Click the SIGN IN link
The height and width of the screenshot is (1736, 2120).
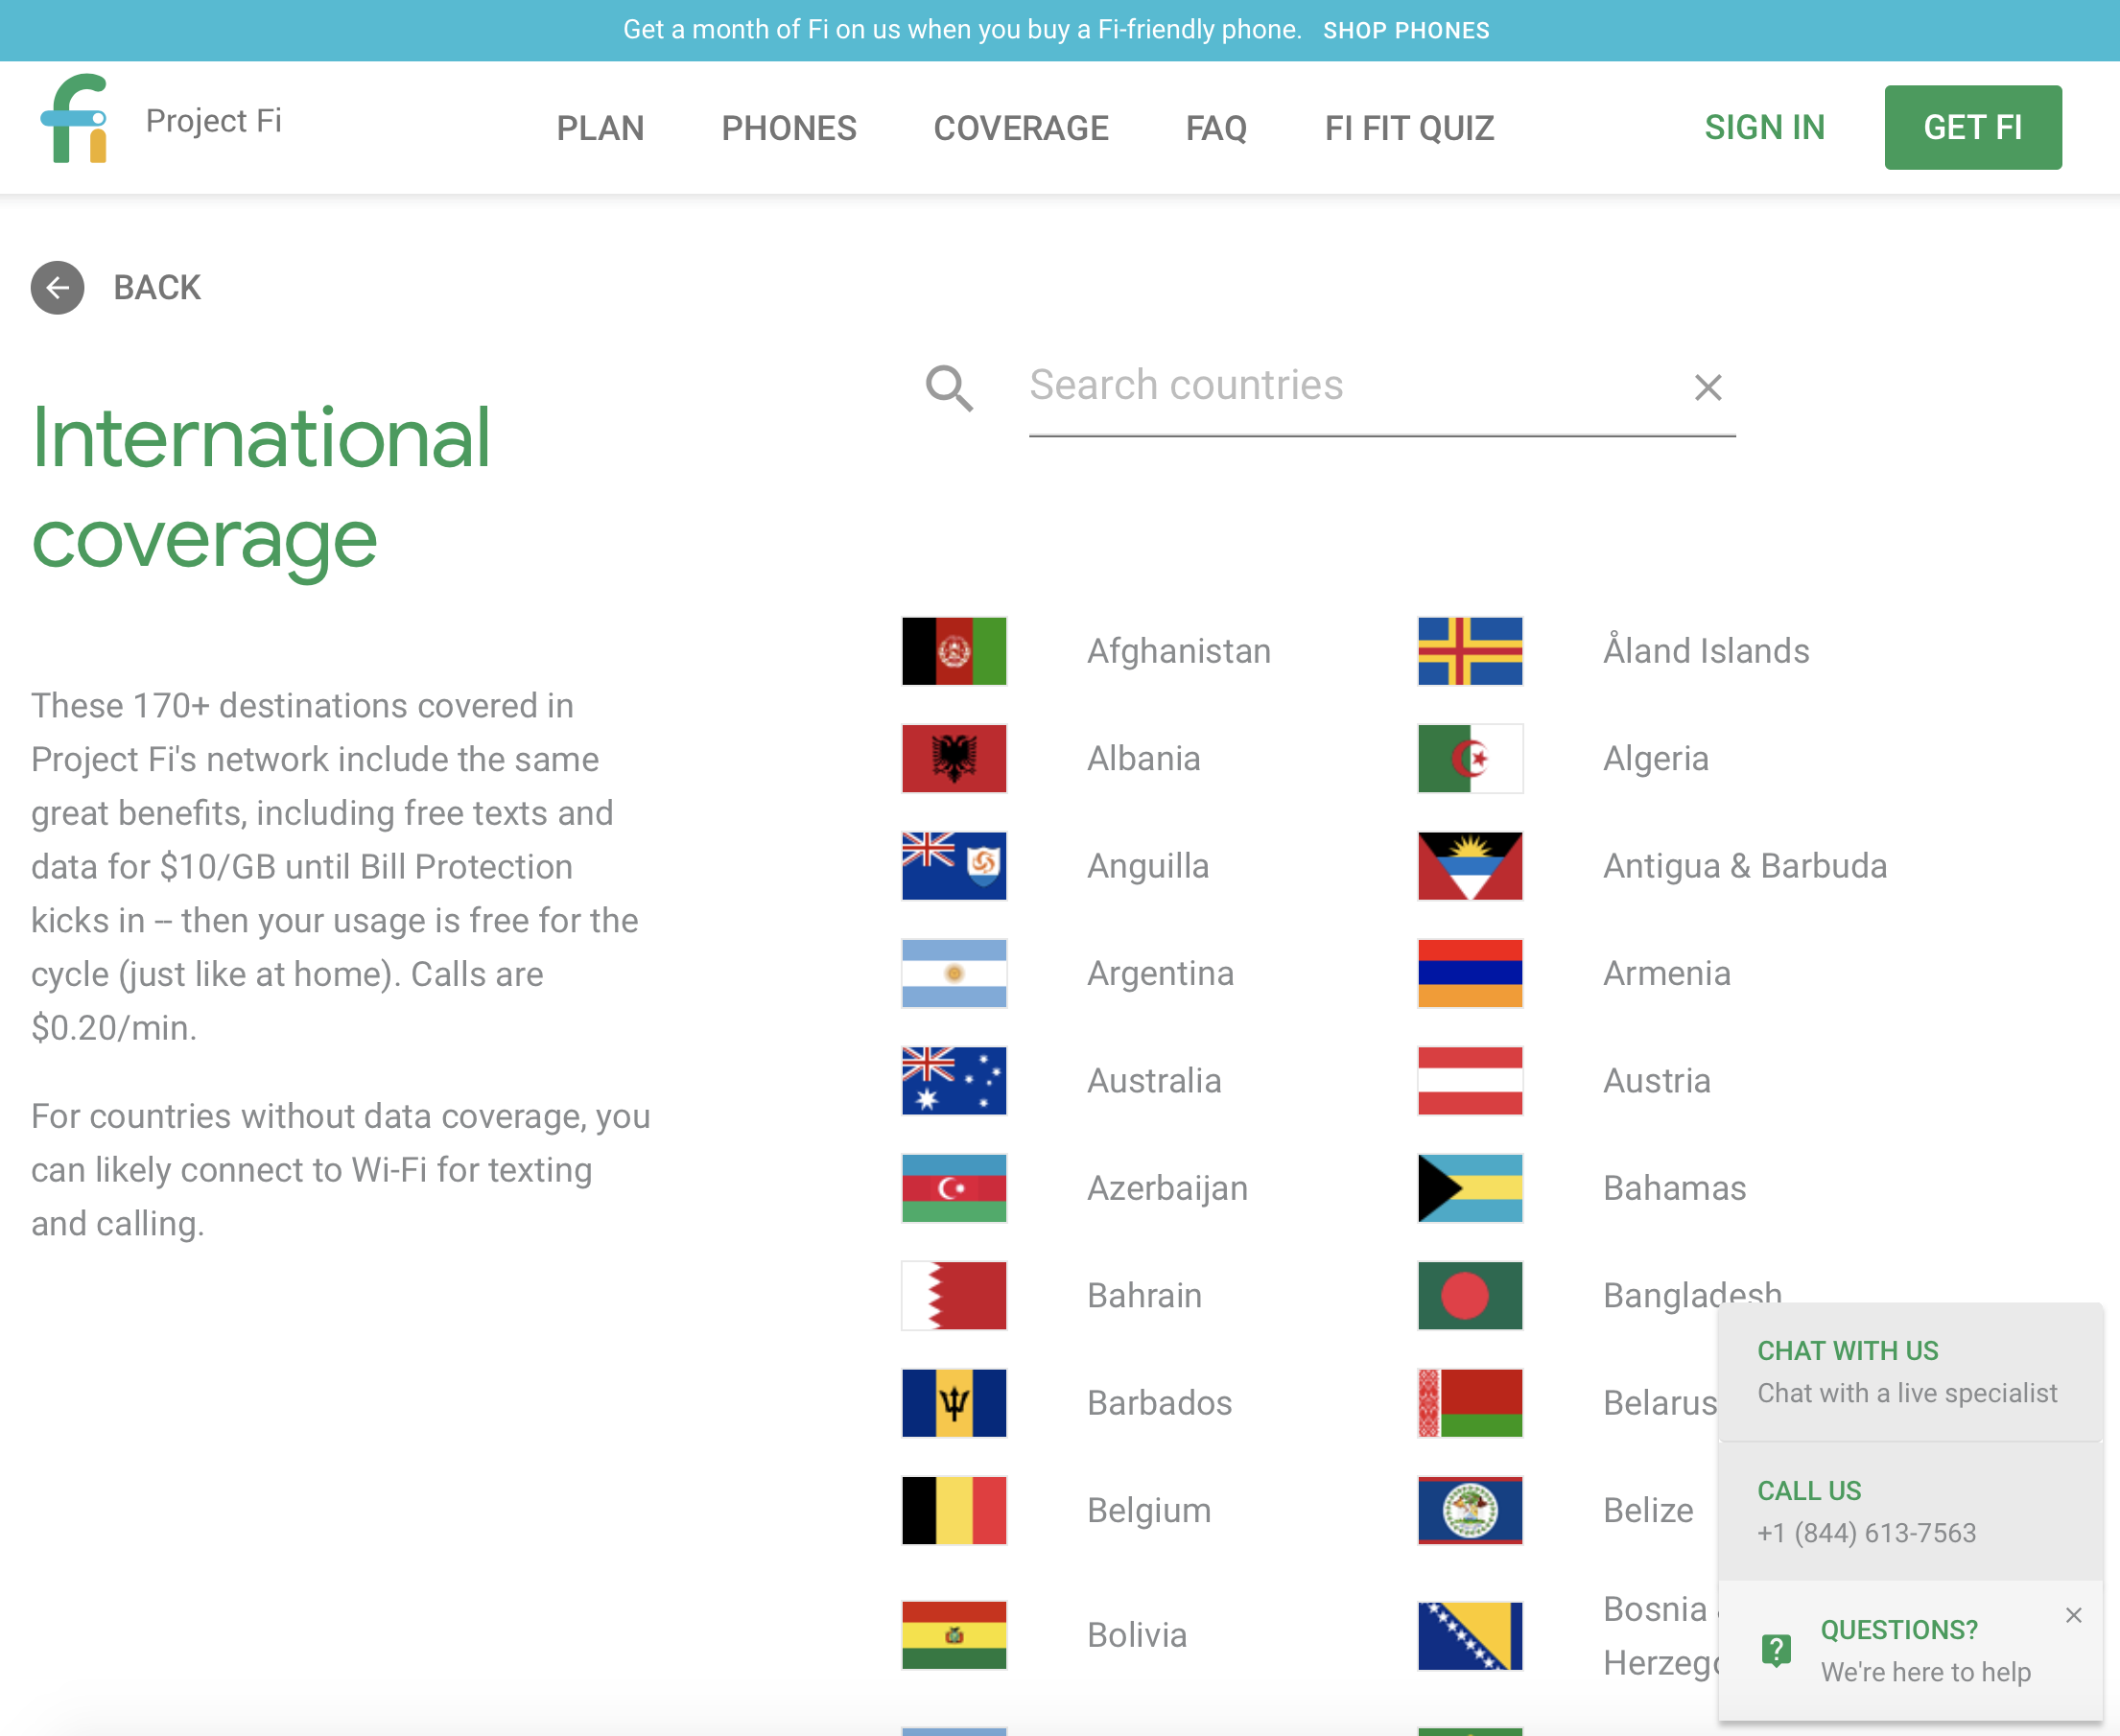[x=1764, y=127]
